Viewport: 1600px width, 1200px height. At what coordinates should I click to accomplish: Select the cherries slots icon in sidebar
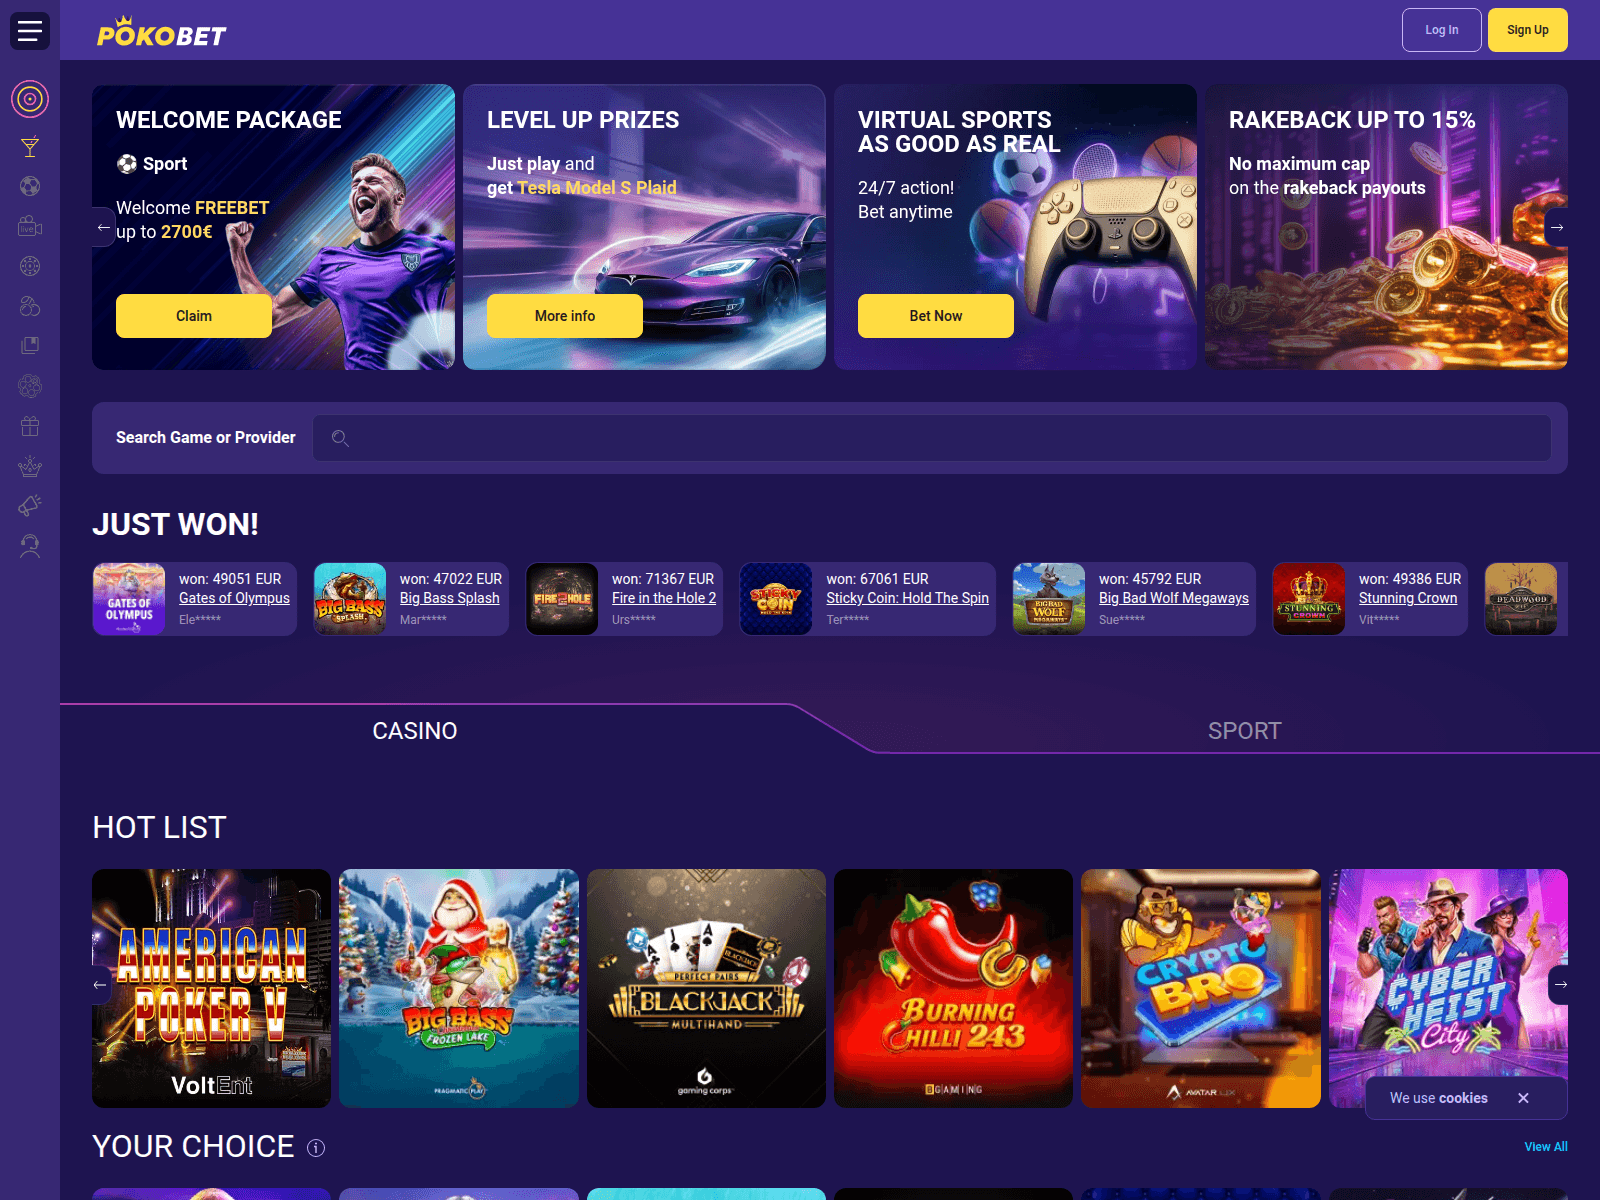pos(30,306)
